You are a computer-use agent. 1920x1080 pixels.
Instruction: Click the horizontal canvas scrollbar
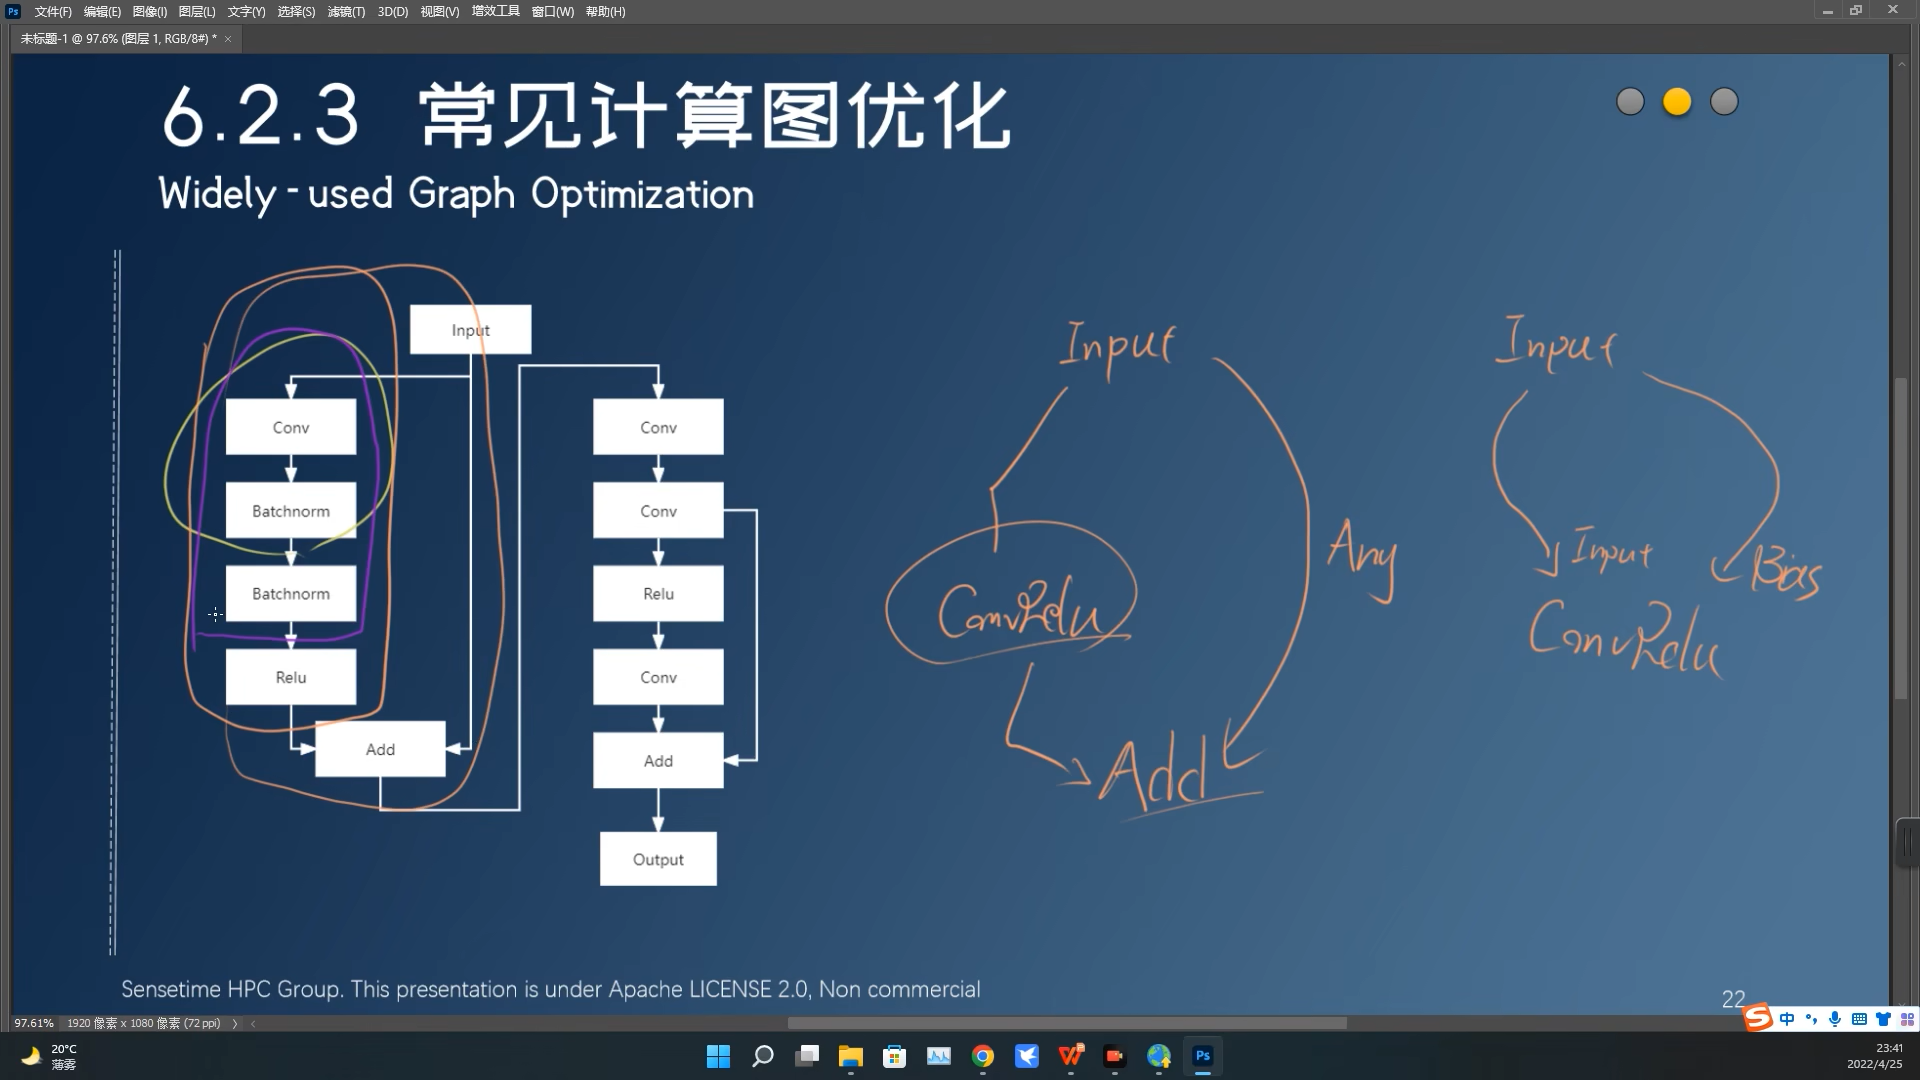[1066, 1023]
